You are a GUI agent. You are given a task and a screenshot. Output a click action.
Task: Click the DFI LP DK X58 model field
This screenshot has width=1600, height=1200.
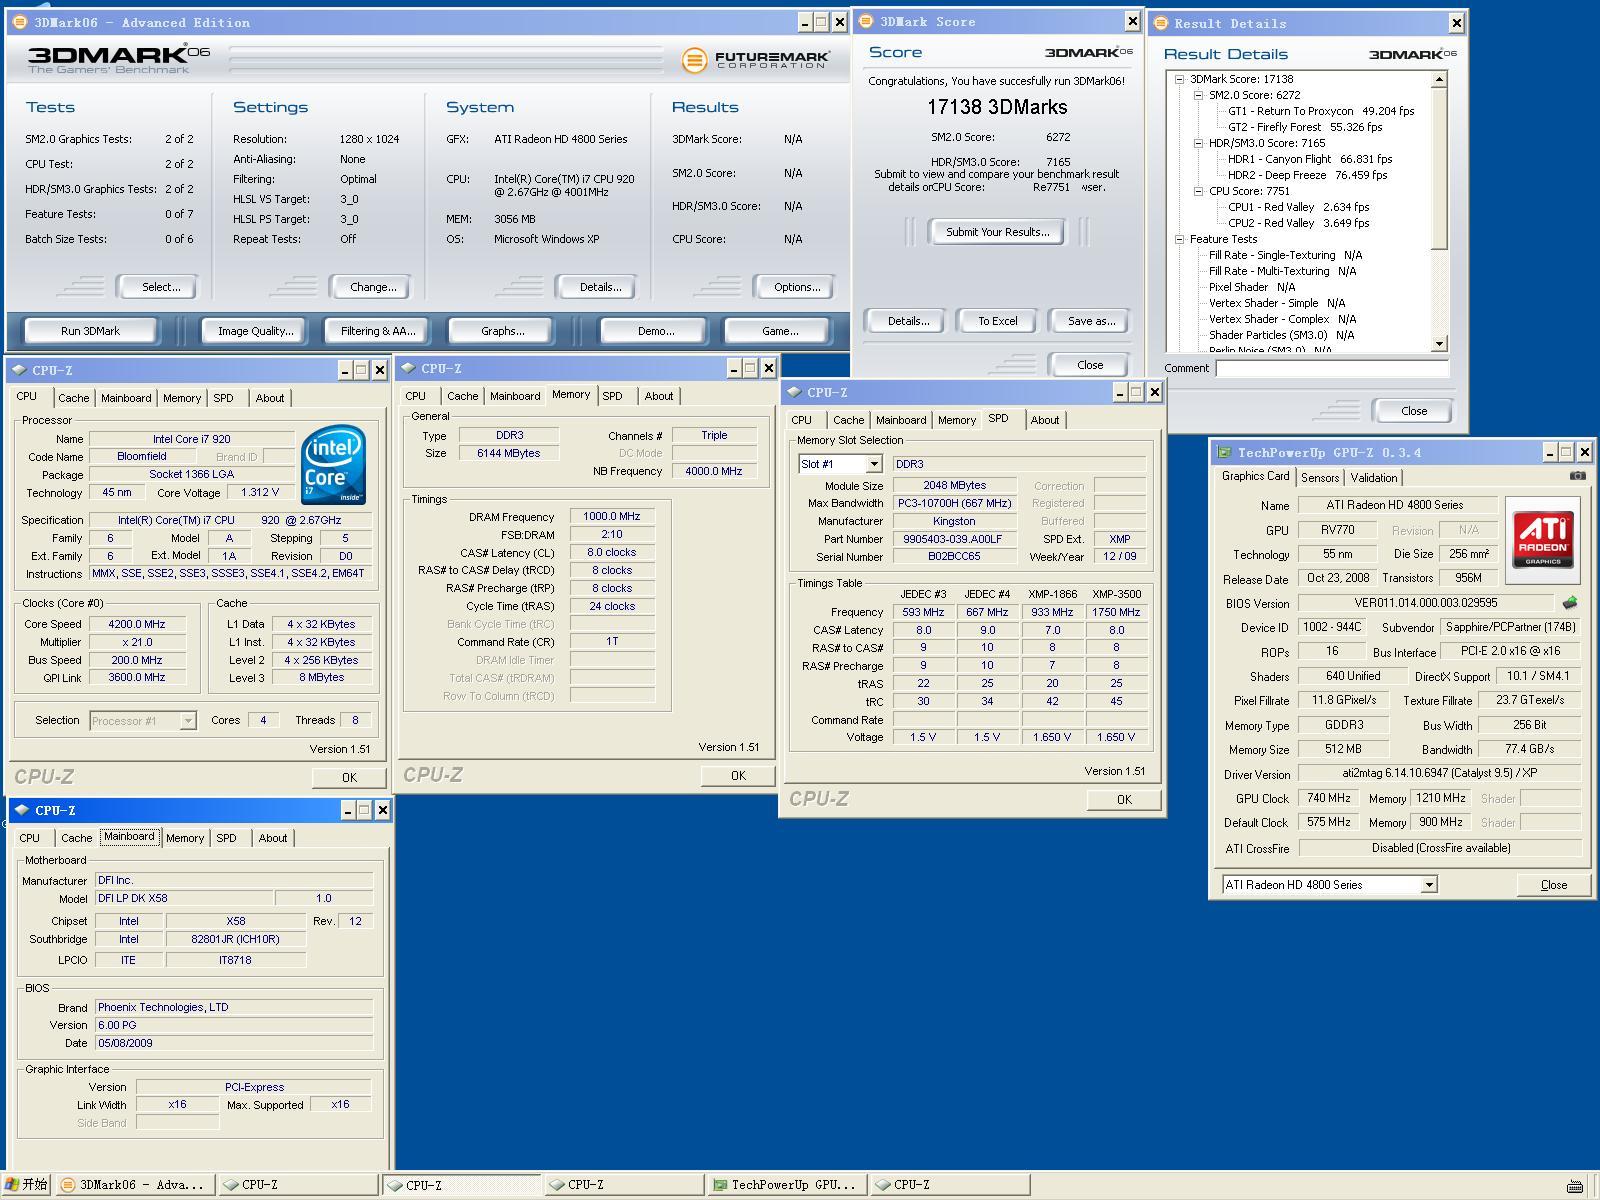pyautogui.click(x=183, y=898)
